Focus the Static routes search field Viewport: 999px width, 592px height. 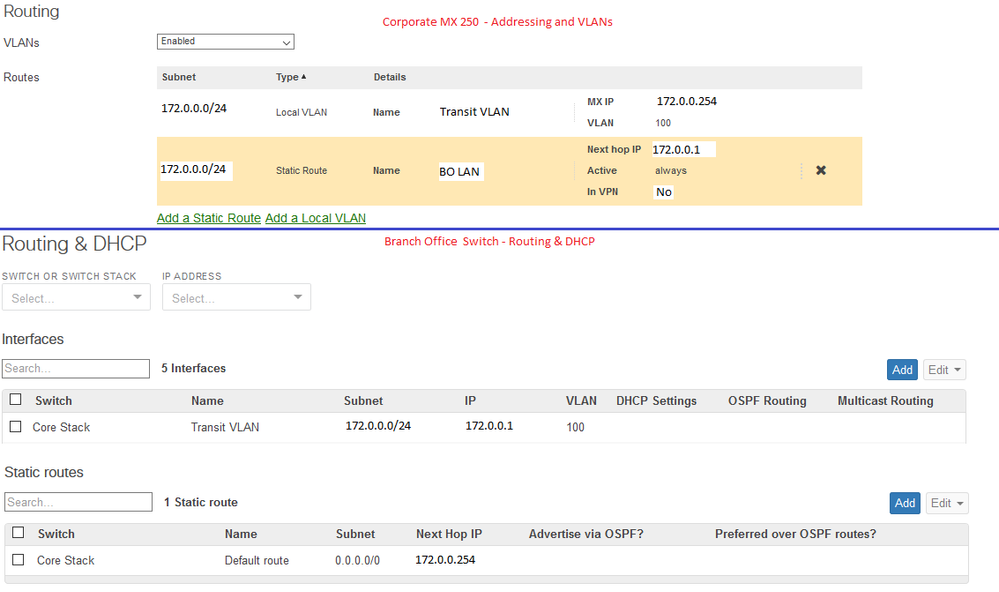(x=78, y=502)
